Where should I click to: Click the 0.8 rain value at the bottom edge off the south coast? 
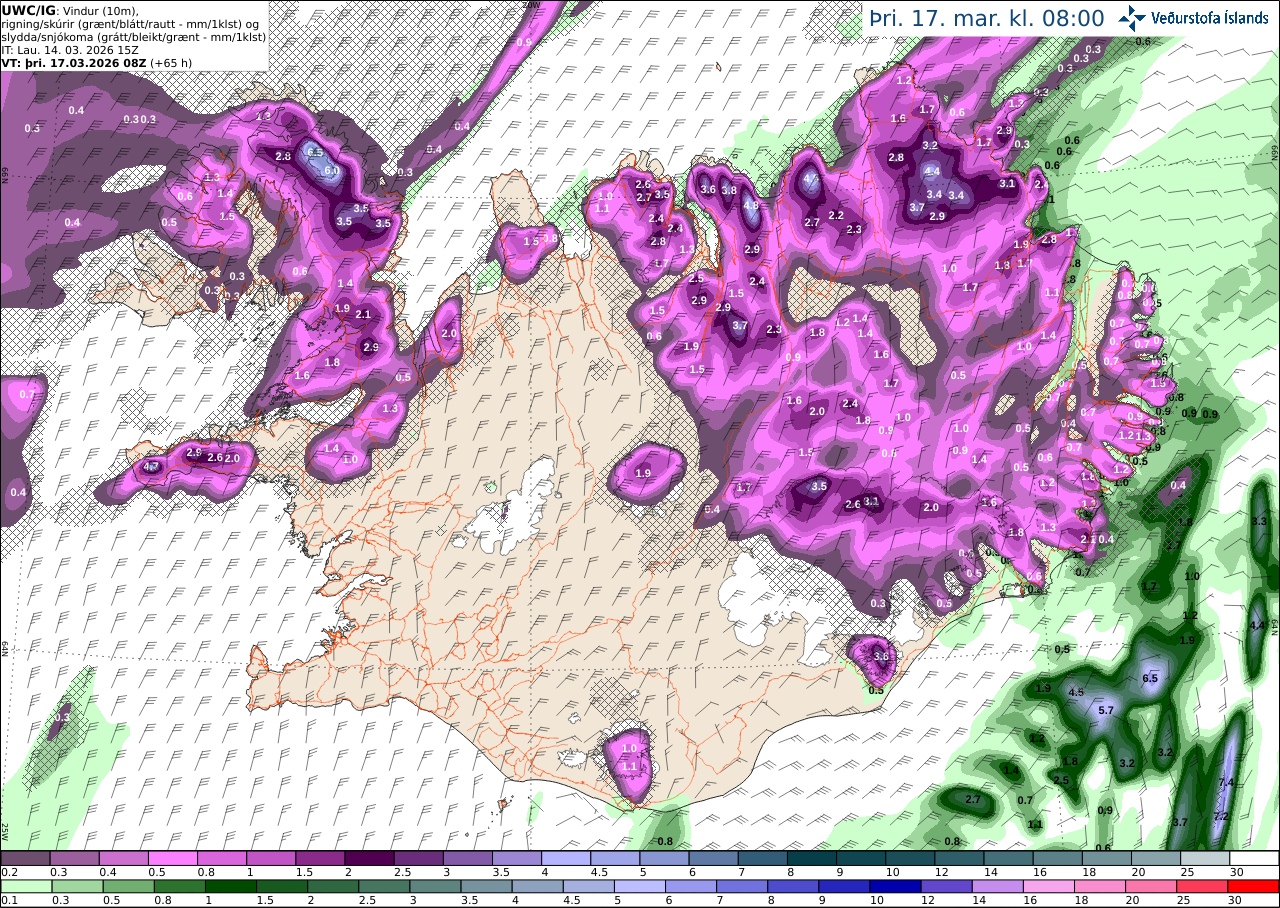[666, 841]
